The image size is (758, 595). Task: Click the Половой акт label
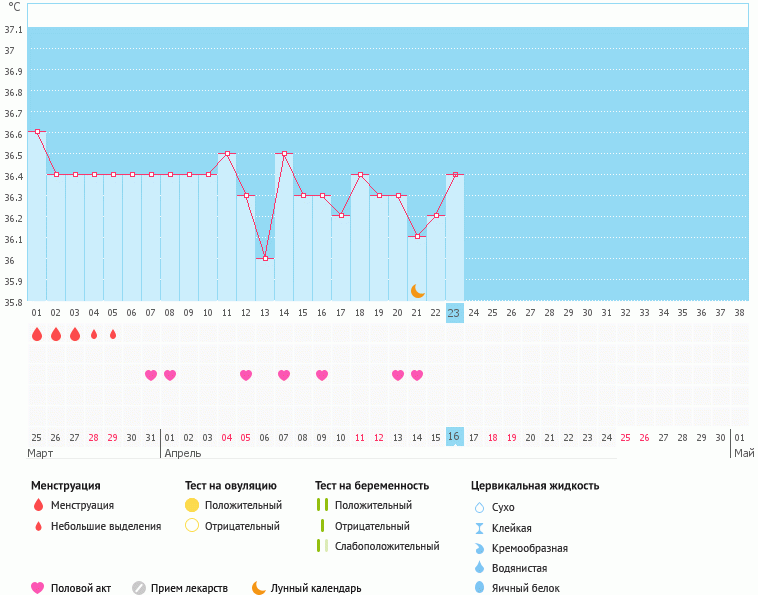click(81, 588)
